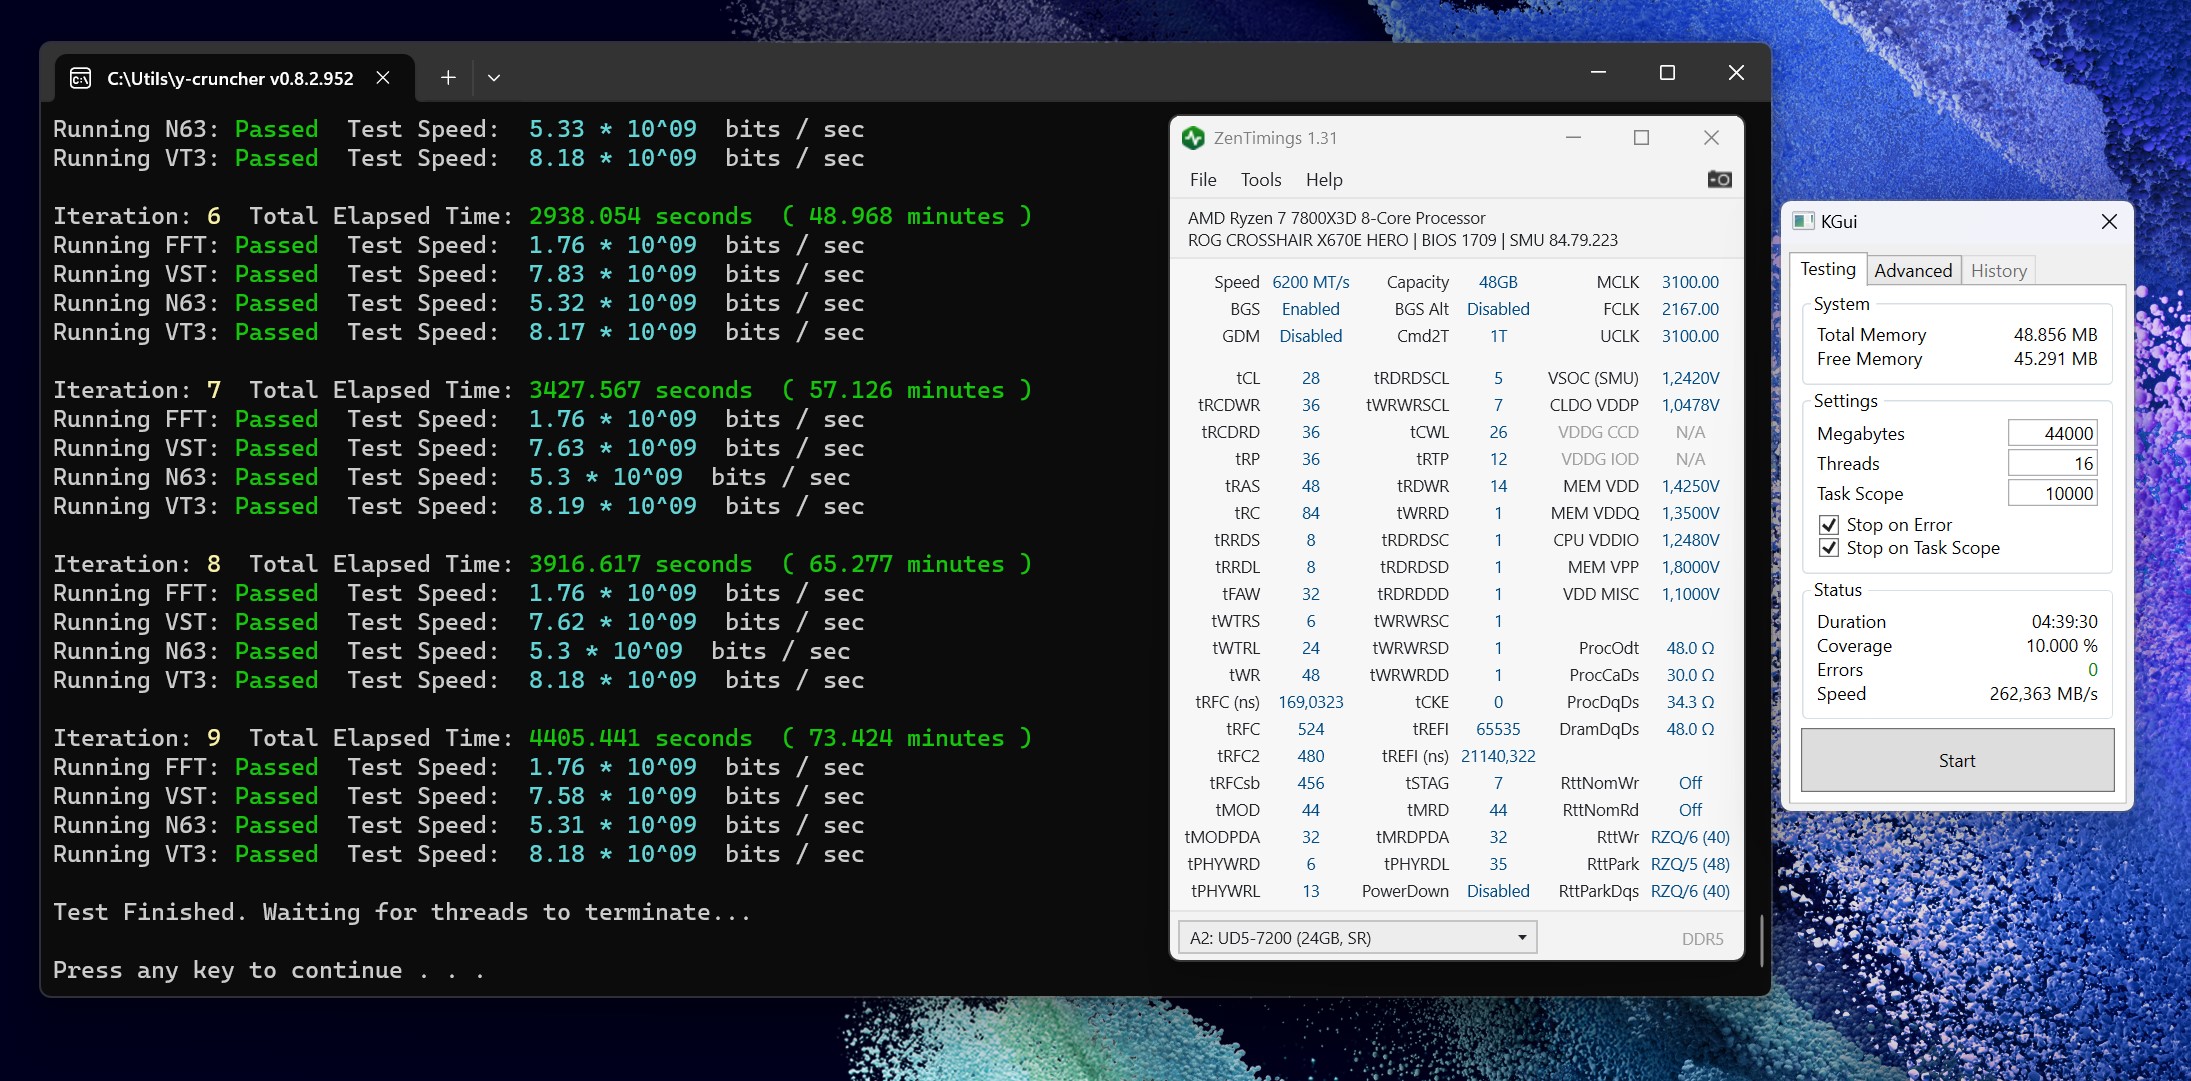The height and width of the screenshot is (1081, 2191).
Task: Close the KGui window
Action: (2109, 221)
